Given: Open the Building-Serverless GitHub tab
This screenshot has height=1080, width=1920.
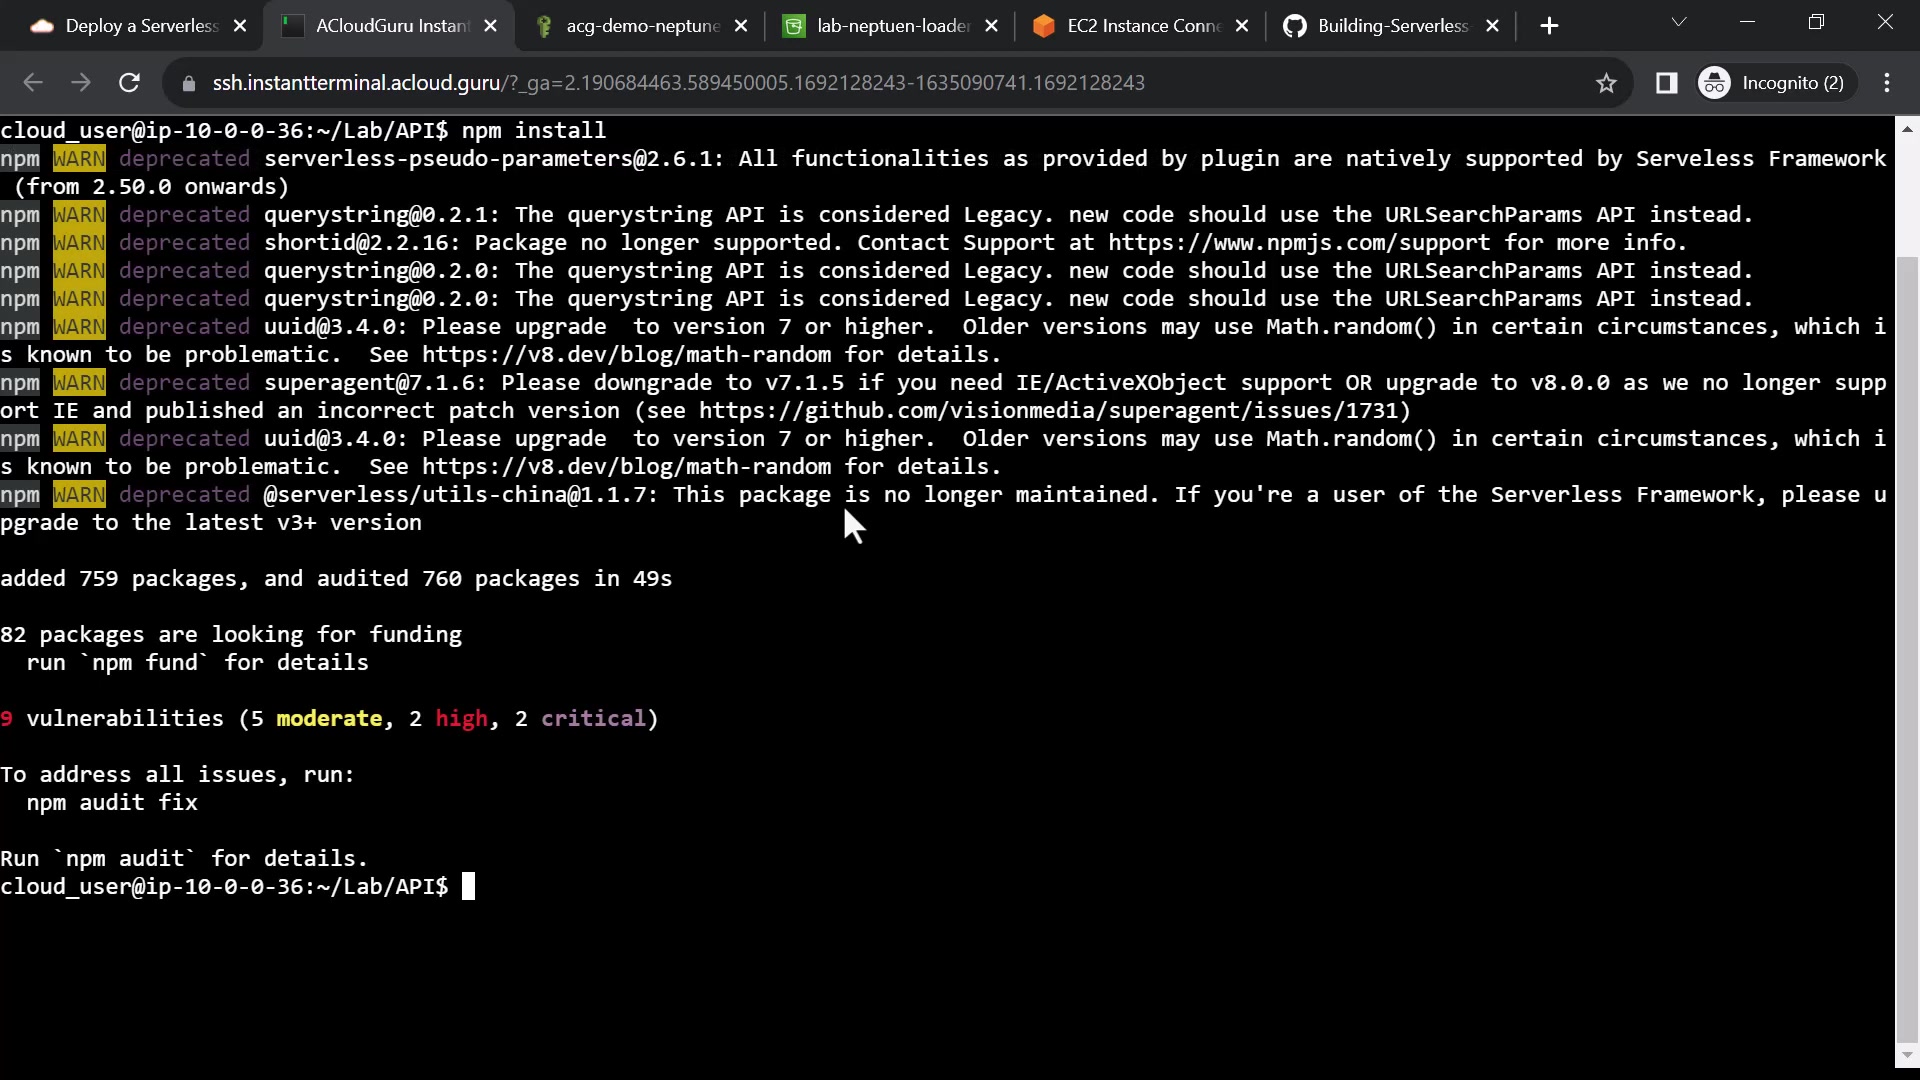Looking at the screenshot, I should (x=1392, y=26).
